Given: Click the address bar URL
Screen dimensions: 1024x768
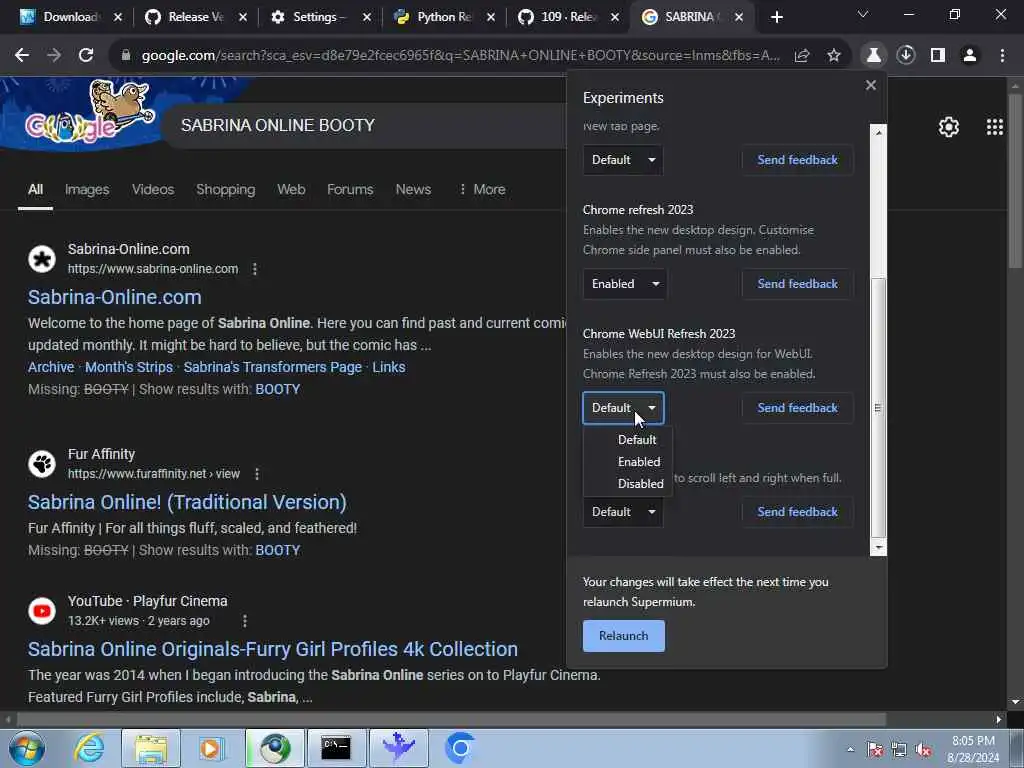Looking at the screenshot, I should pos(460,56).
